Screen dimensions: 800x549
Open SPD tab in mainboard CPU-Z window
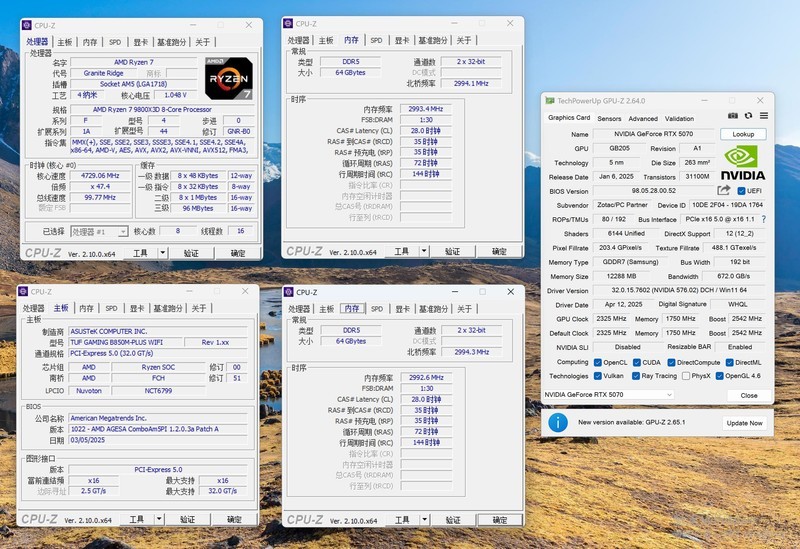pyautogui.click(x=111, y=308)
